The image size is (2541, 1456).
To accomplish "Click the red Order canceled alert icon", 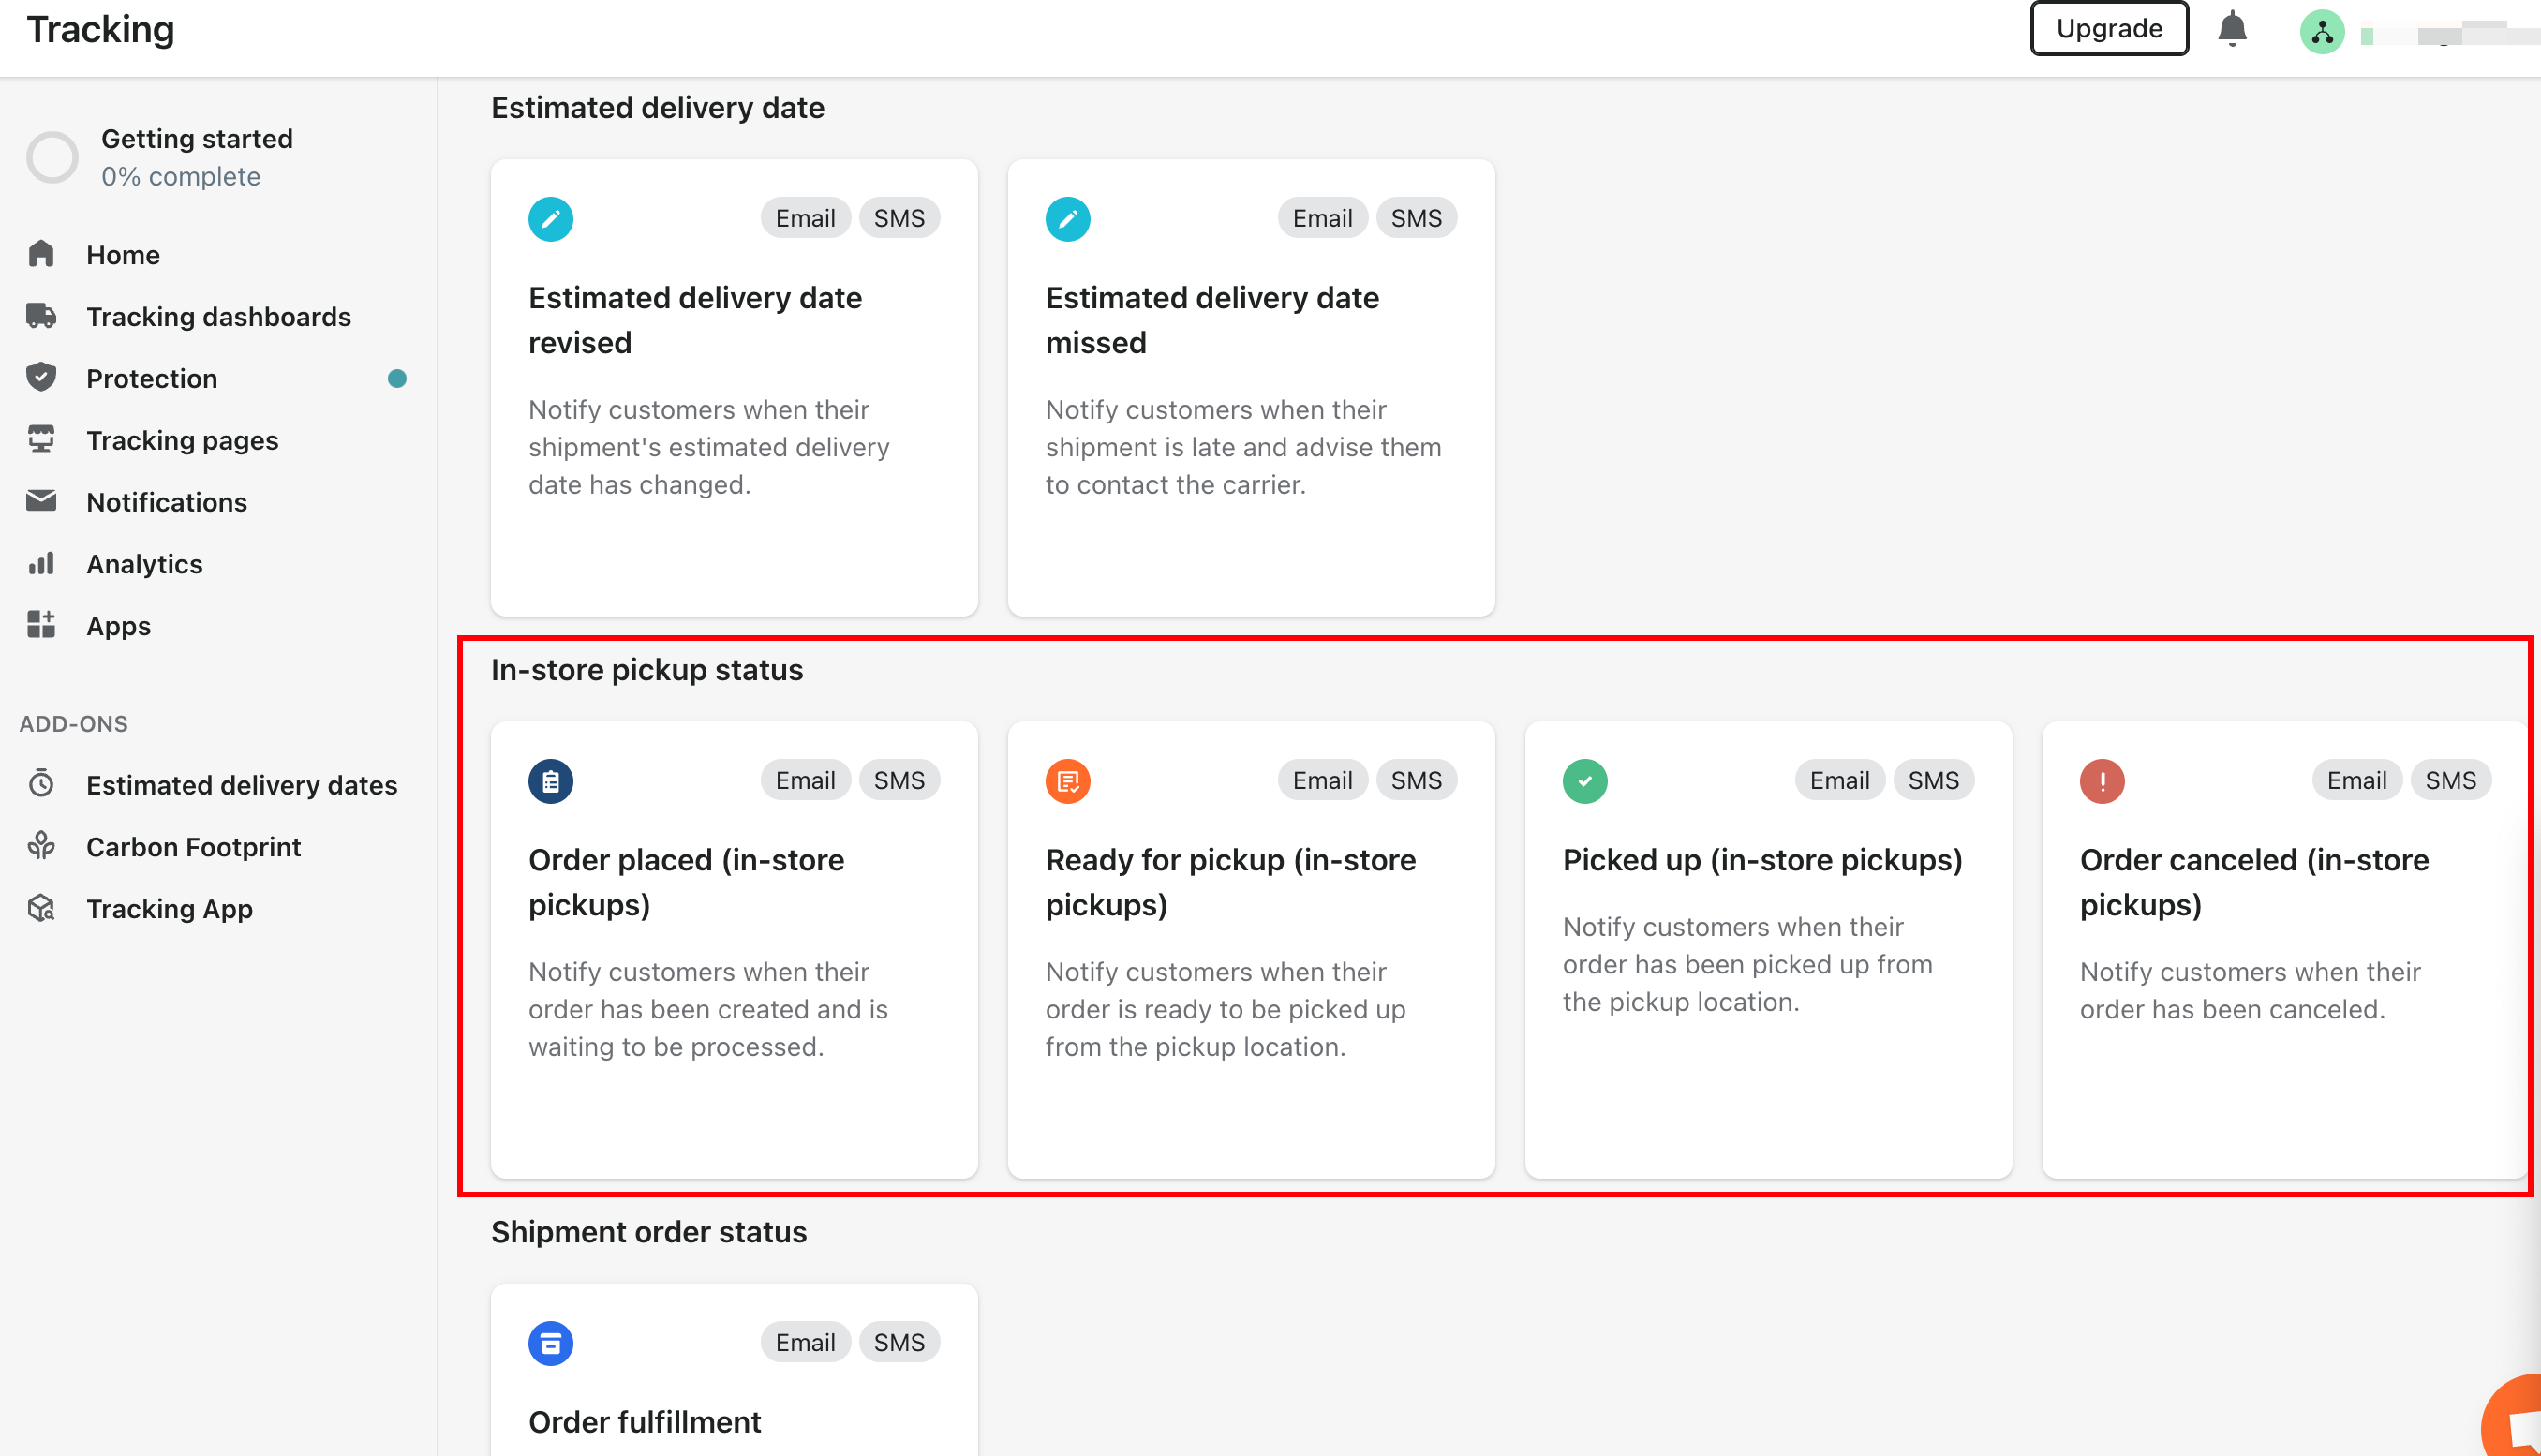I will coord(2101,780).
